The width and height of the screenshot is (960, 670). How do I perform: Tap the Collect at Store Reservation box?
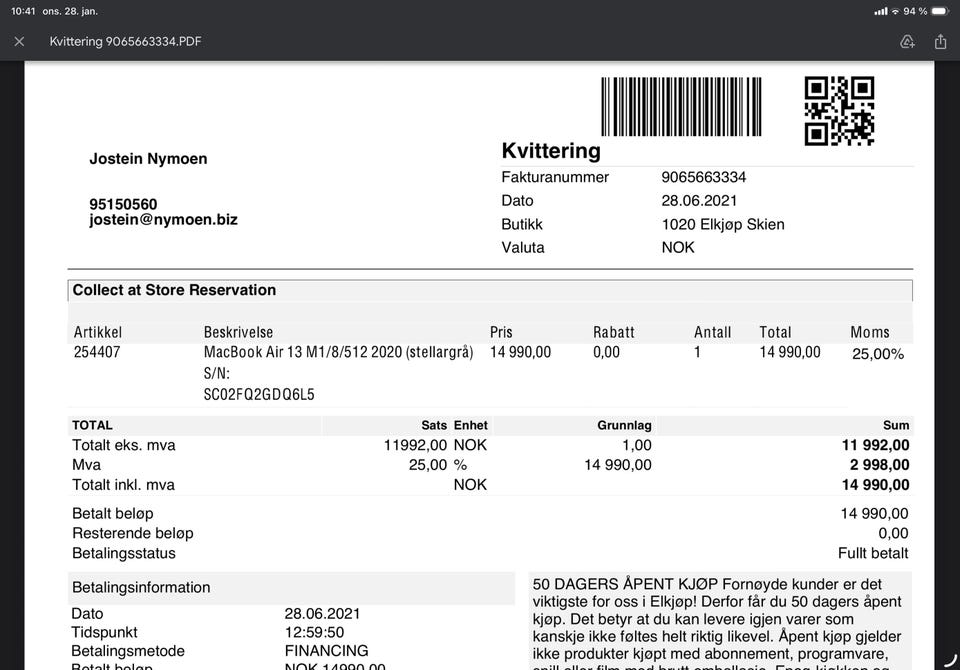pyautogui.click(x=490, y=290)
